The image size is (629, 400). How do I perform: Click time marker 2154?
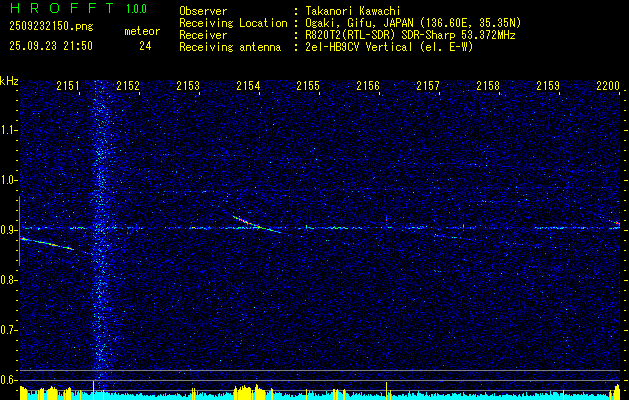[x=248, y=85]
